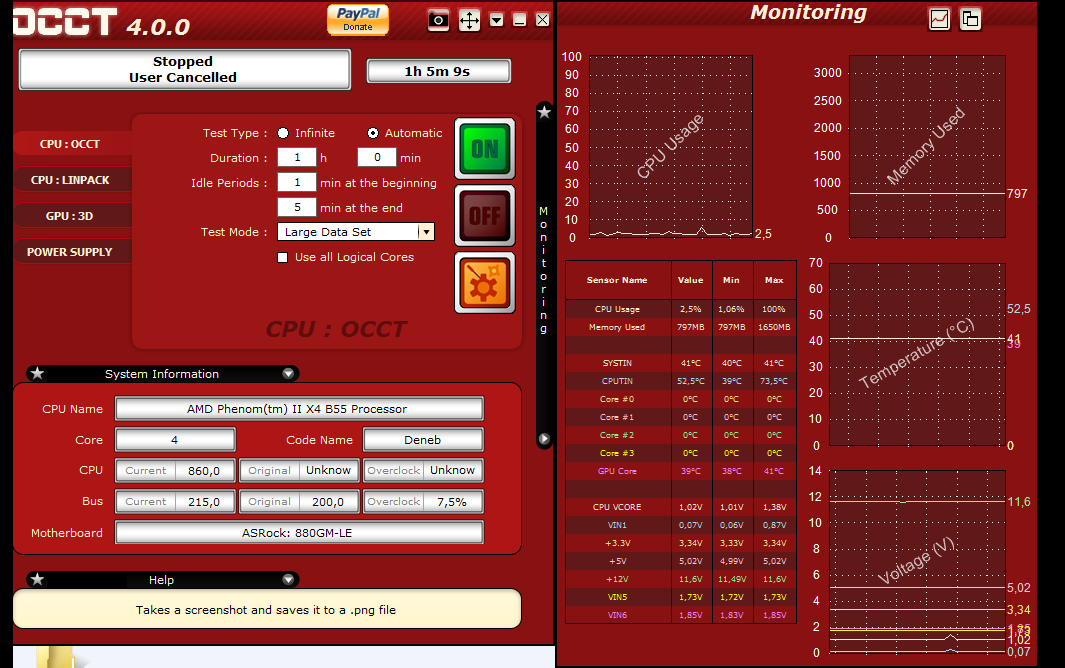Screen dimensions: 1065x668
Task: Click the CPU Current 860,0 field
Action: point(175,470)
